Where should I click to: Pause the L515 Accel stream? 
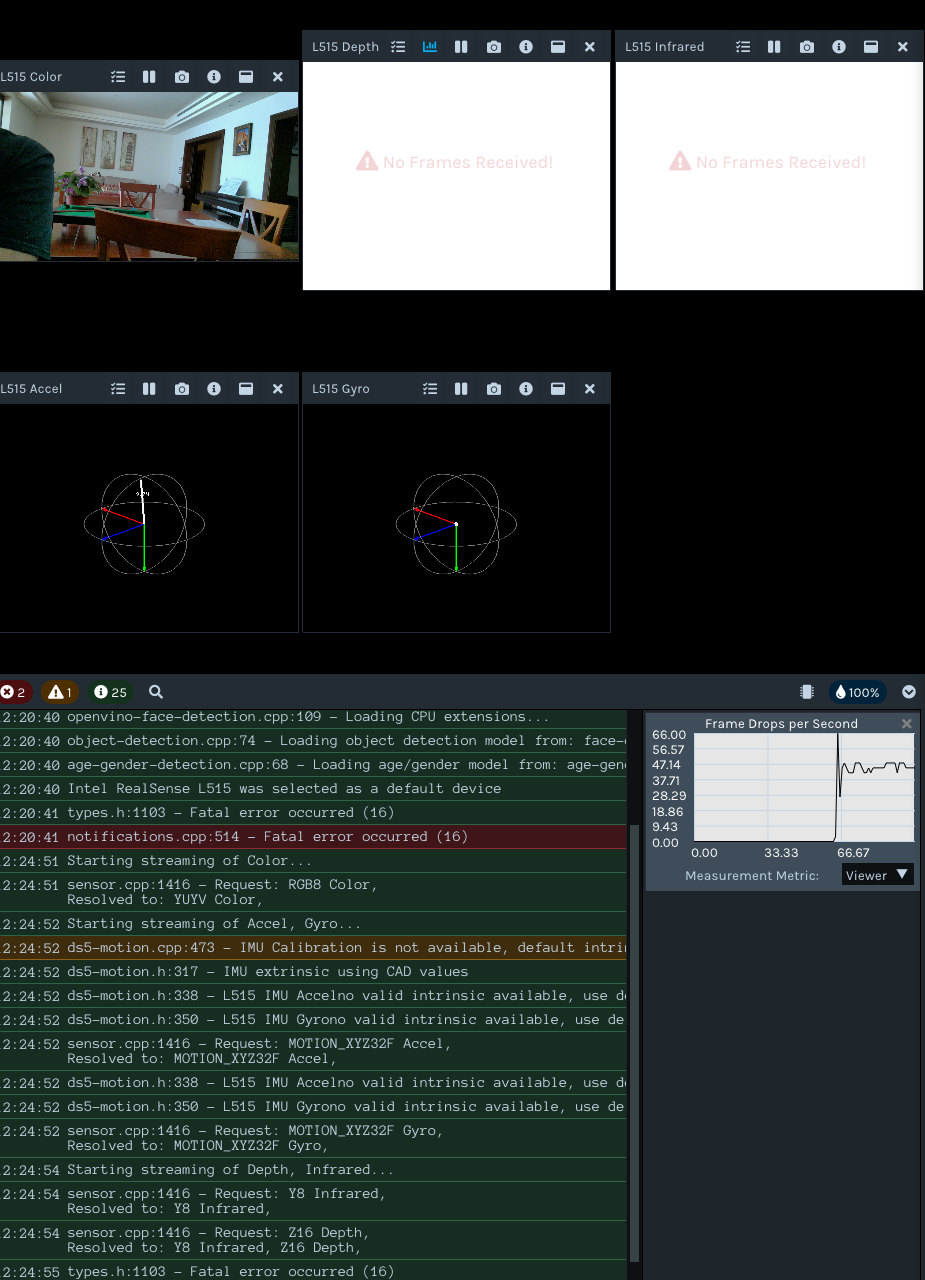pos(150,389)
